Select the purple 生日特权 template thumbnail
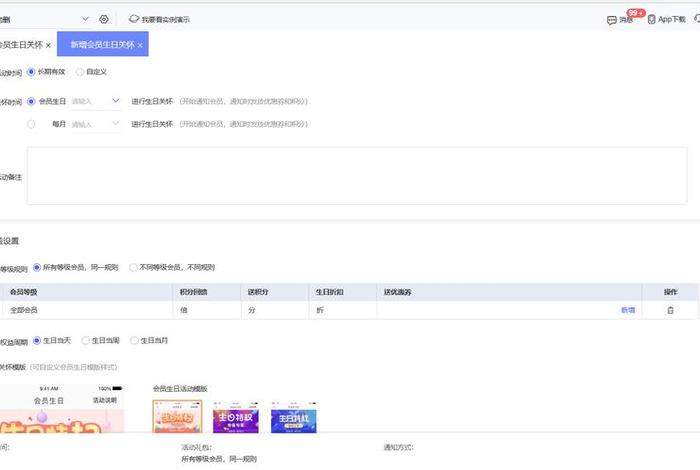Screen dimensions: 700x470 click(236, 417)
